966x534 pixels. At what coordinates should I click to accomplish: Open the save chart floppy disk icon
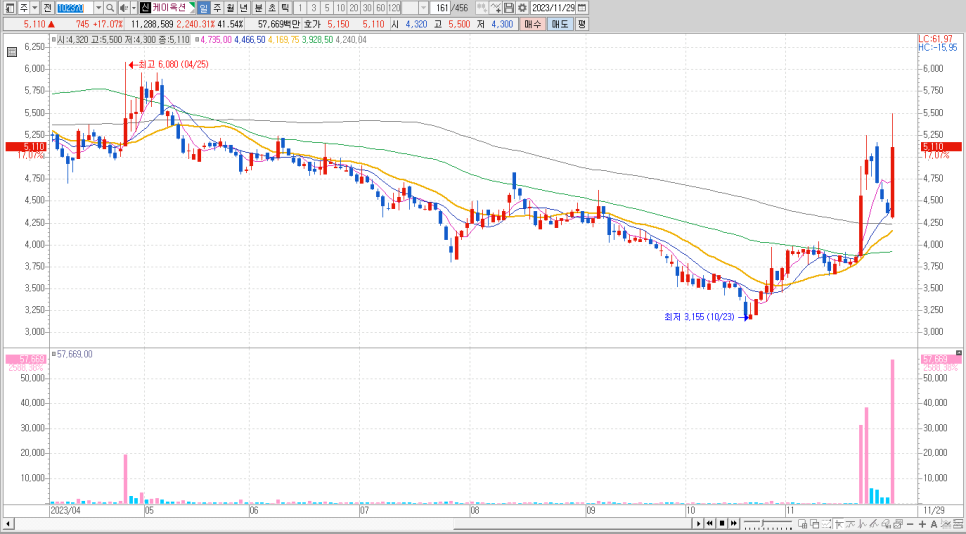(x=509, y=8)
